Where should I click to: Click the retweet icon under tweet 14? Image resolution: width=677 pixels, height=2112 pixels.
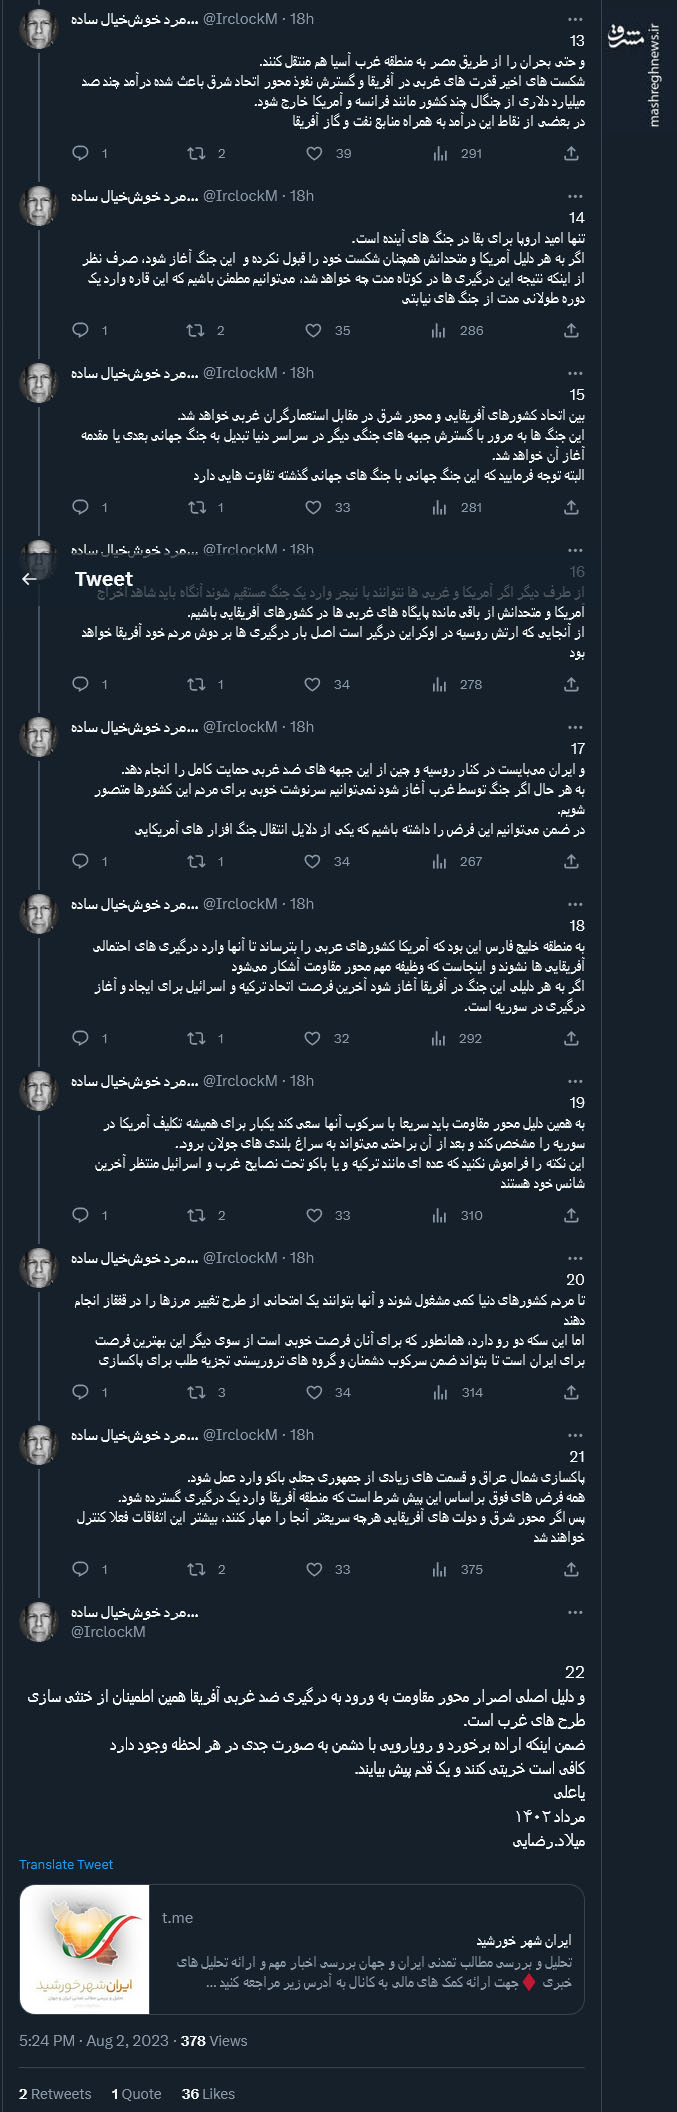pos(196,330)
